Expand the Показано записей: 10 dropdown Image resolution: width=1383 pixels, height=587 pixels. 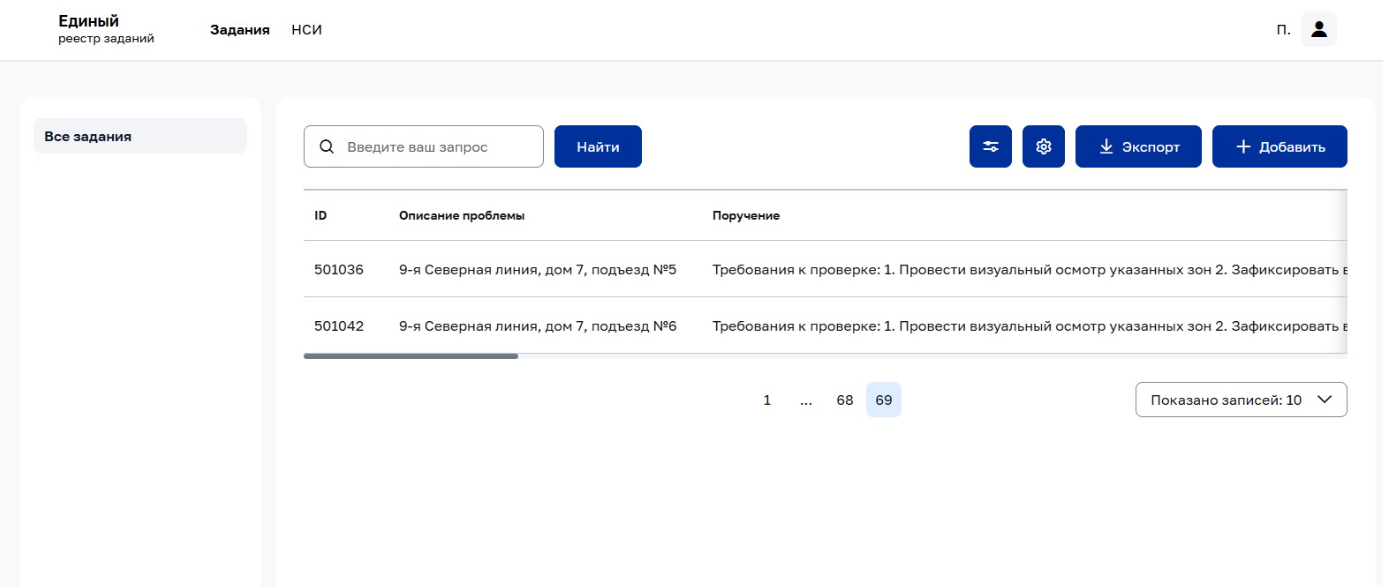pos(1241,399)
